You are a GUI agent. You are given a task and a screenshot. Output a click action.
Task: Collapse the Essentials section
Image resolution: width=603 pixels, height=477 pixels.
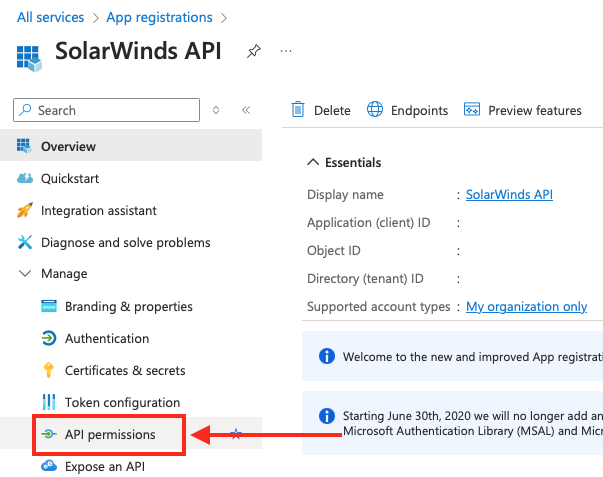[x=313, y=162]
